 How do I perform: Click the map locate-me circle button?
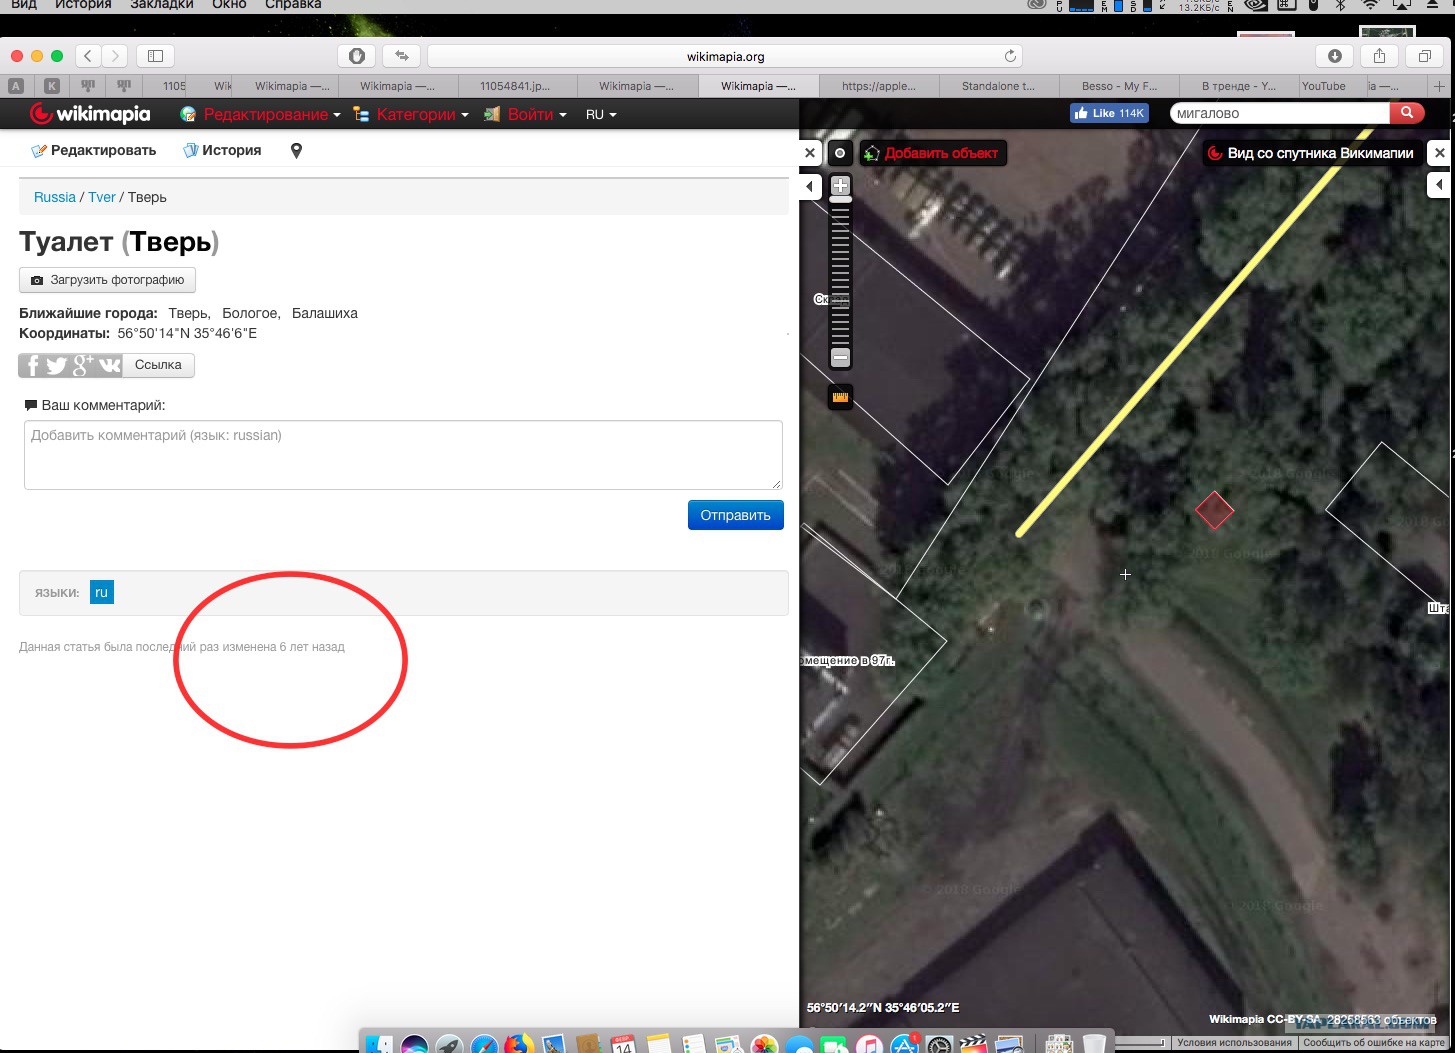tap(840, 153)
